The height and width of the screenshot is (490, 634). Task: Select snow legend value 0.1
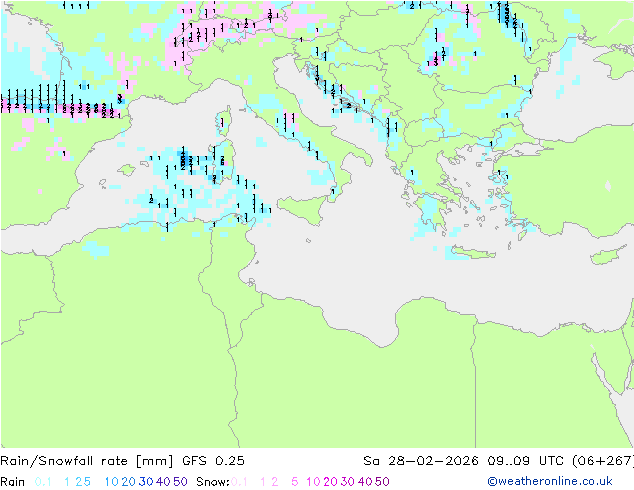click(x=239, y=482)
